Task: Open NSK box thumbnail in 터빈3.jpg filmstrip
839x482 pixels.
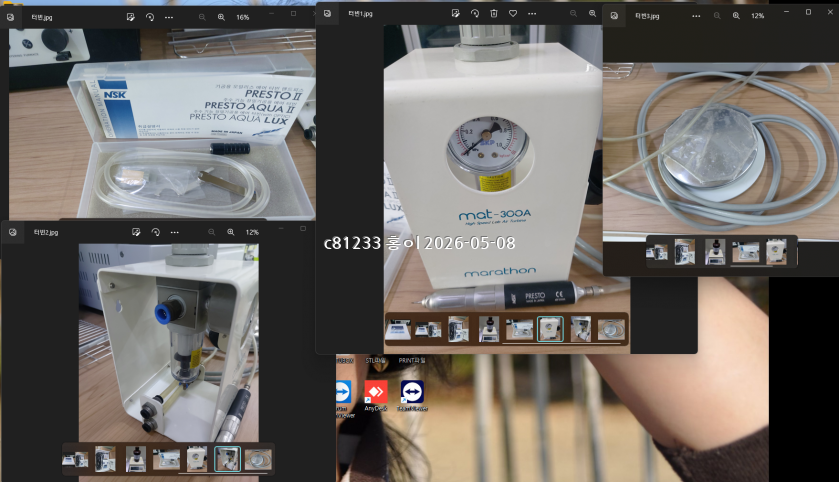Action: click(x=745, y=252)
